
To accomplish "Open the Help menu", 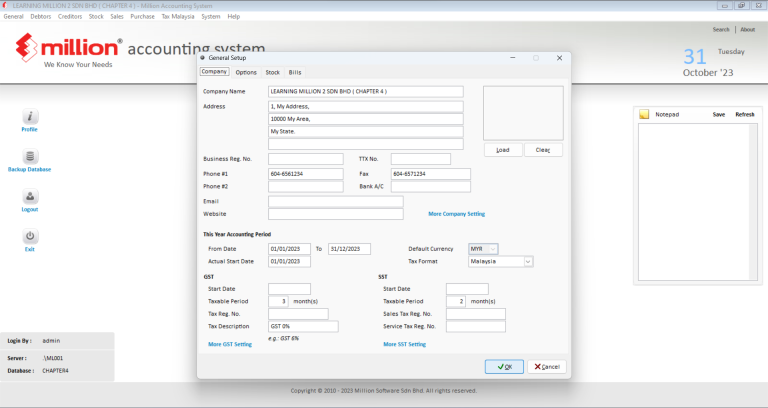I will [234, 16].
